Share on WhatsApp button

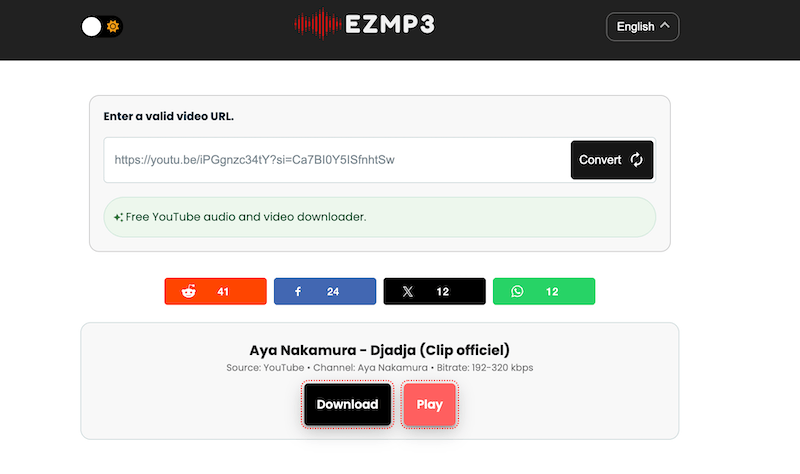click(x=544, y=291)
